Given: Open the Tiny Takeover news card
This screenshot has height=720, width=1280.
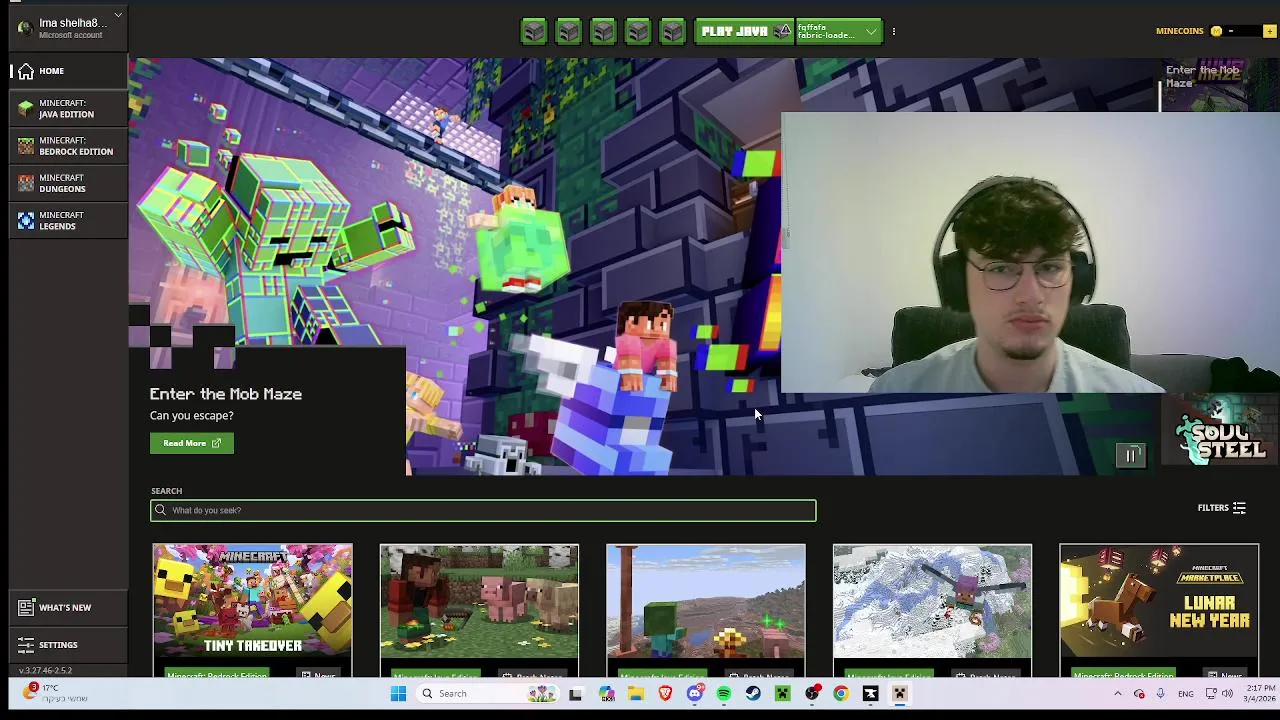Looking at the screenshot, I should tap(253, 610).
